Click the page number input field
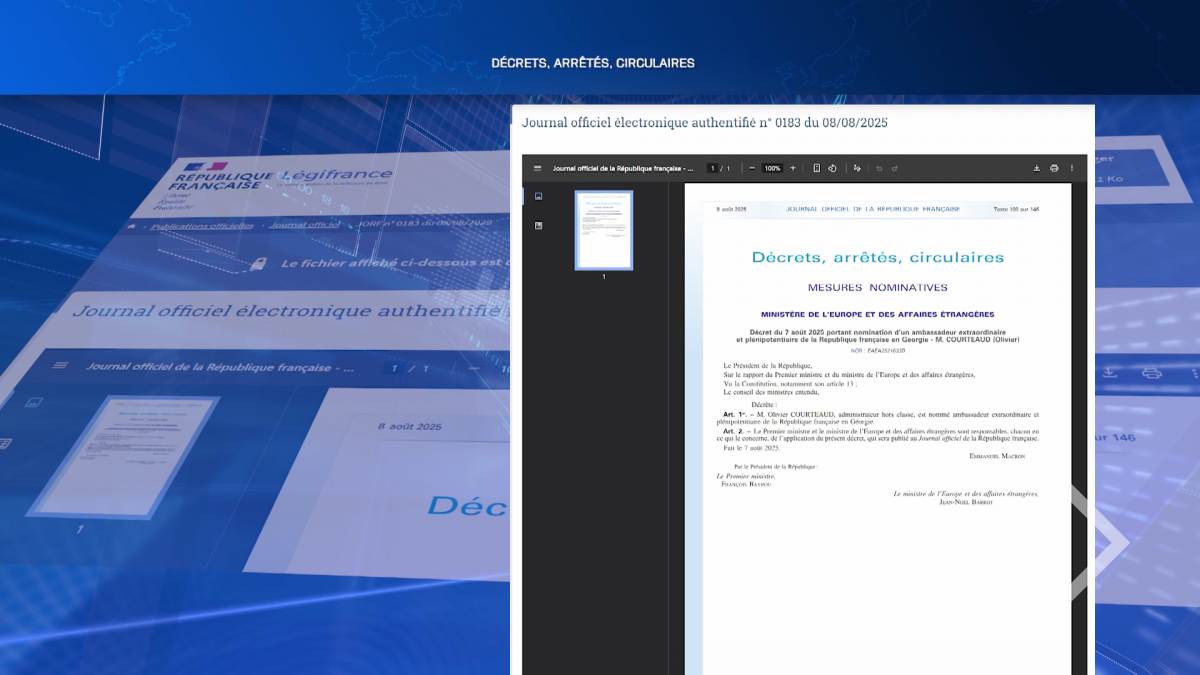Screen dimensions: 1200x675 point(712,168)
